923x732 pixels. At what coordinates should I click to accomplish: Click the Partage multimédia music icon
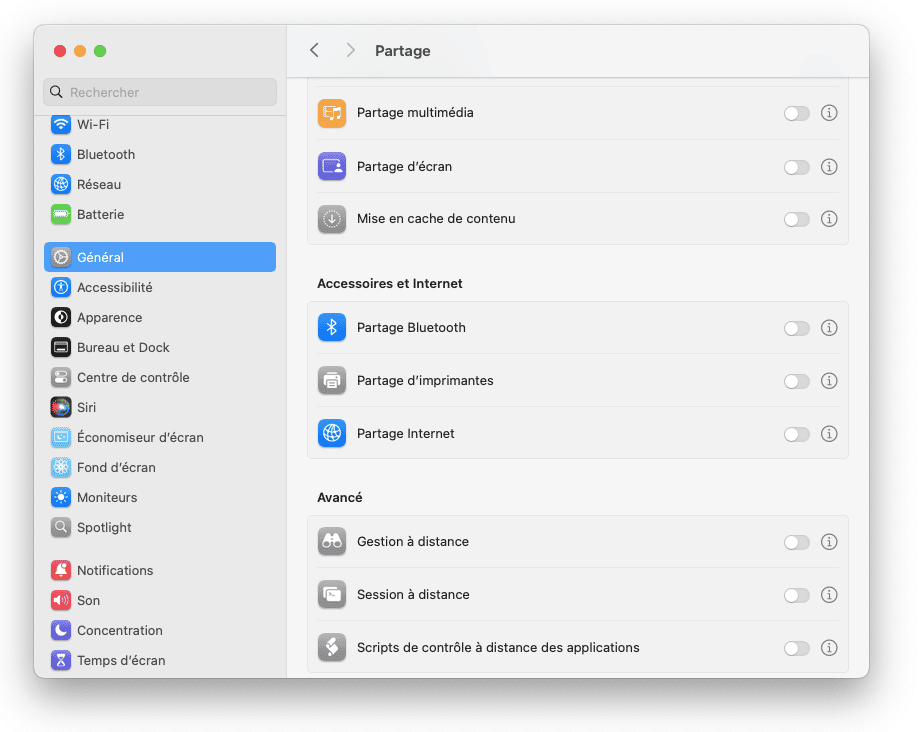[x=331, y=113]
